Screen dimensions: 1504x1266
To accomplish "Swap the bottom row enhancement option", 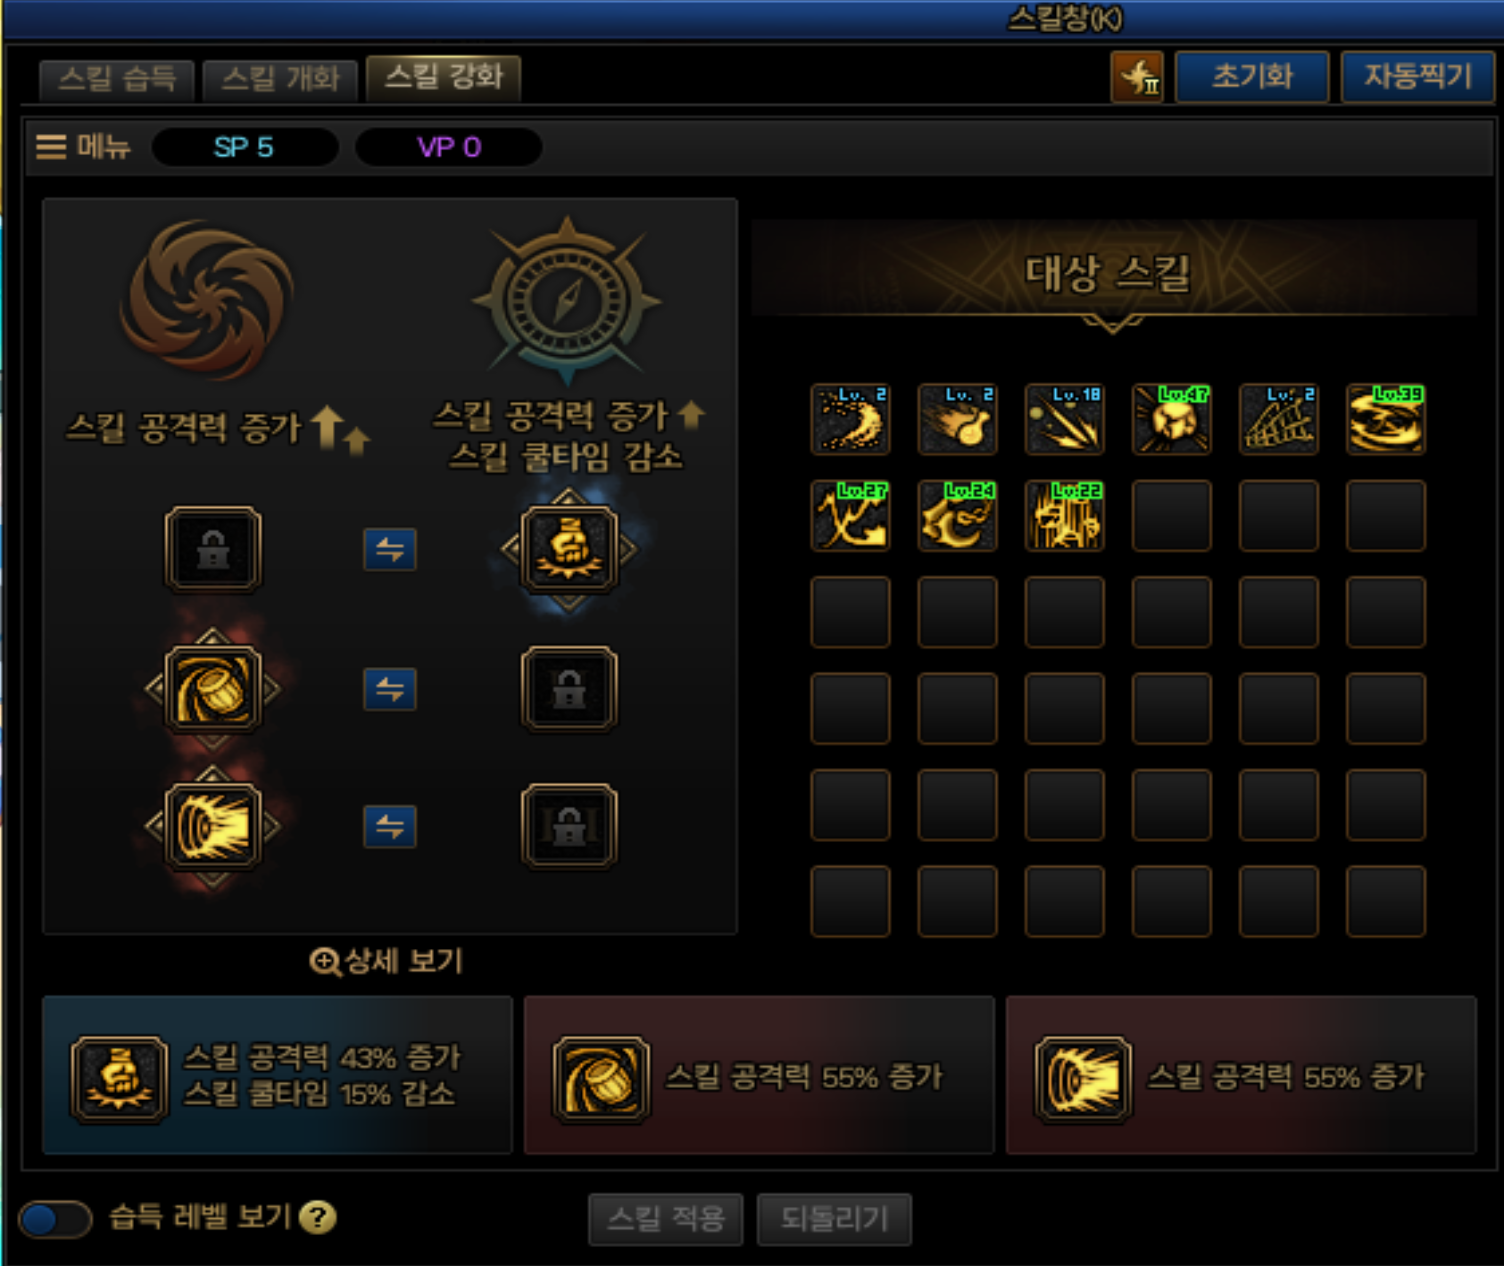I will pyautogui.click(x=389, y=826).
